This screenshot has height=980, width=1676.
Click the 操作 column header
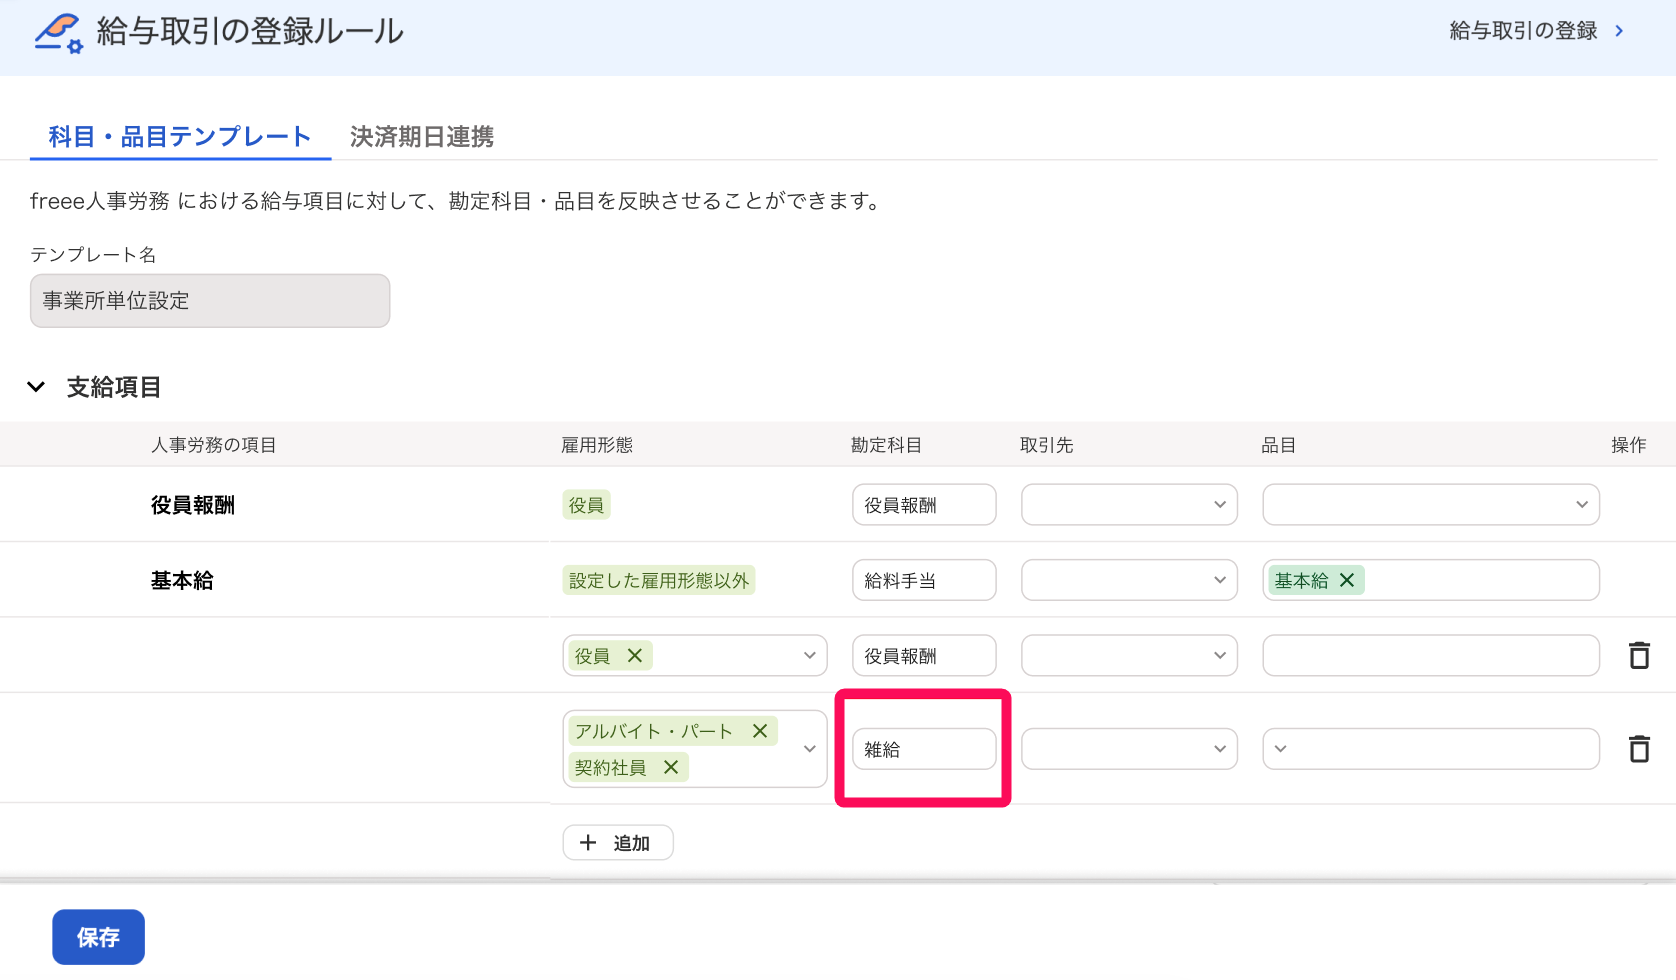click(x=1628, y=445)
